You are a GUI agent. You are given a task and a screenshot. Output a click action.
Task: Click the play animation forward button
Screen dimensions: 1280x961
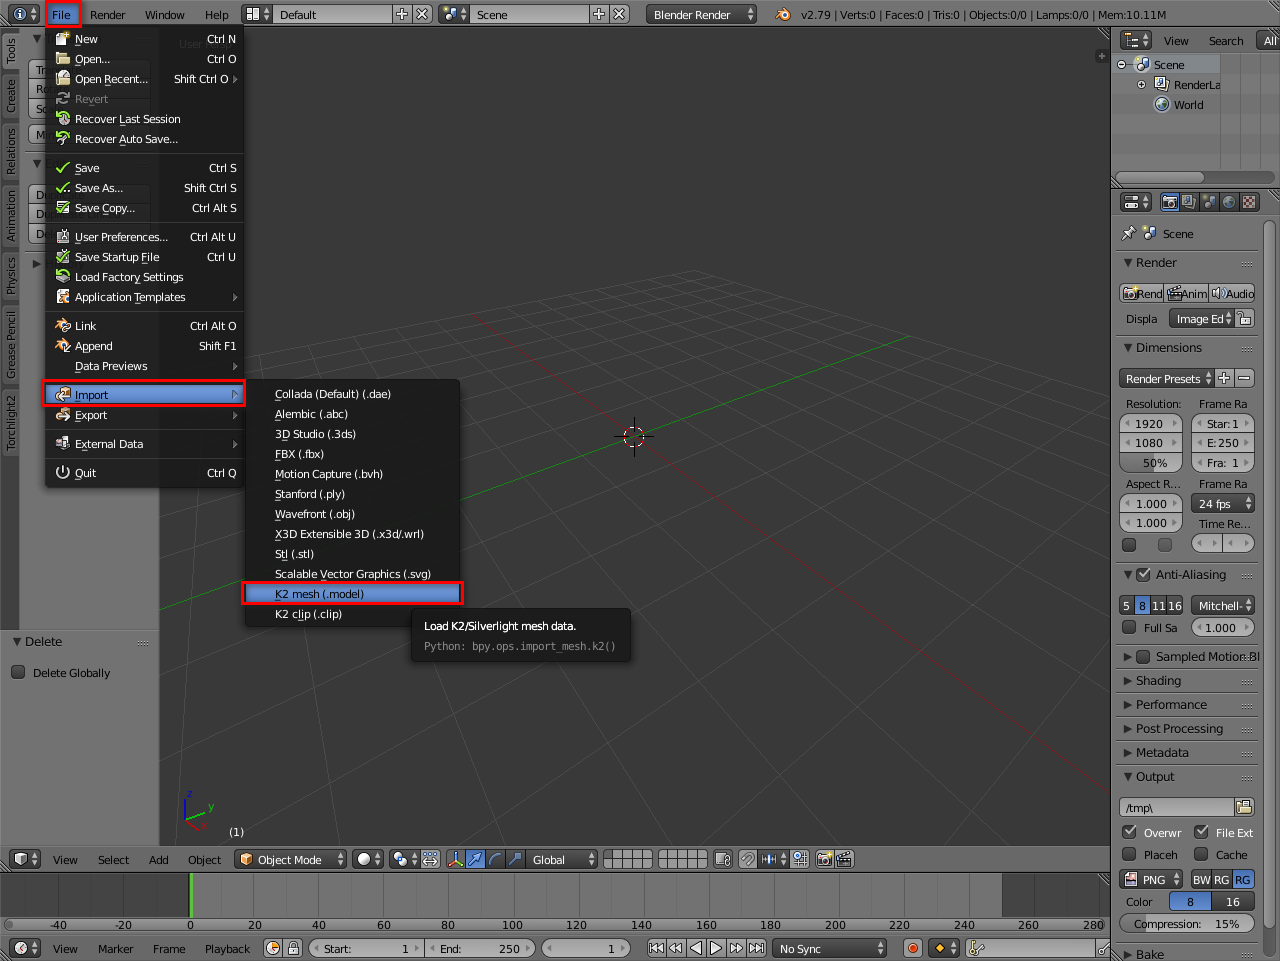coord(716,948)
